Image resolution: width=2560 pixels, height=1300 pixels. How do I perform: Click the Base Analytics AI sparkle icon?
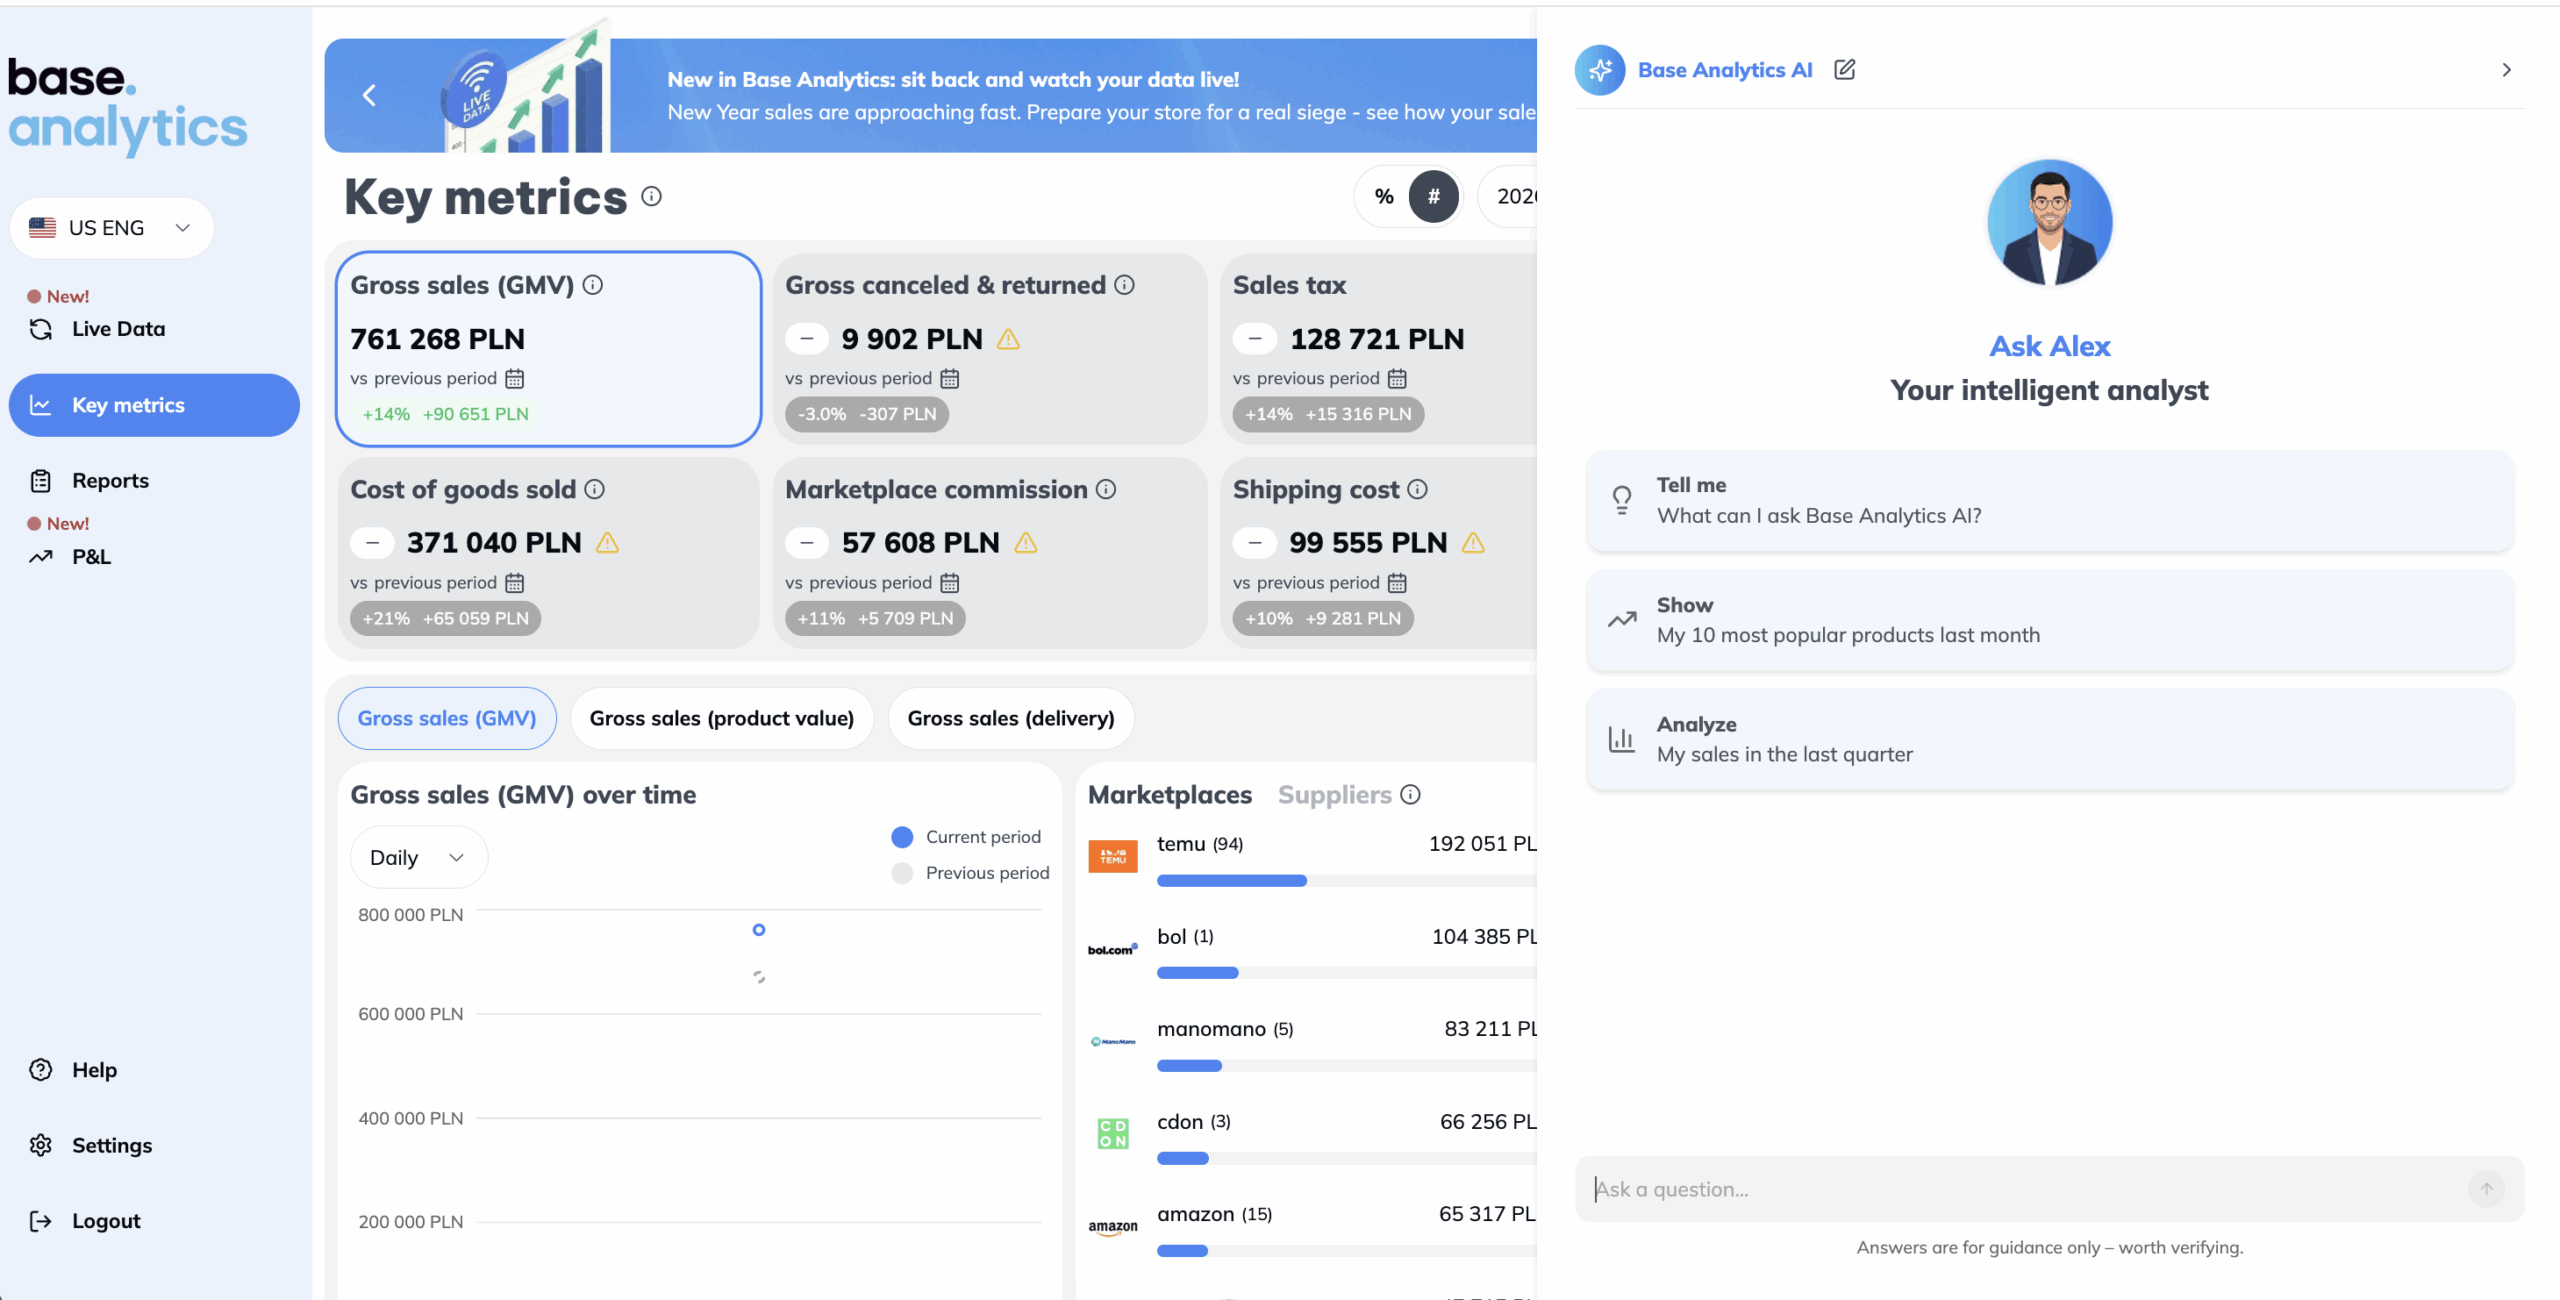1600,70
